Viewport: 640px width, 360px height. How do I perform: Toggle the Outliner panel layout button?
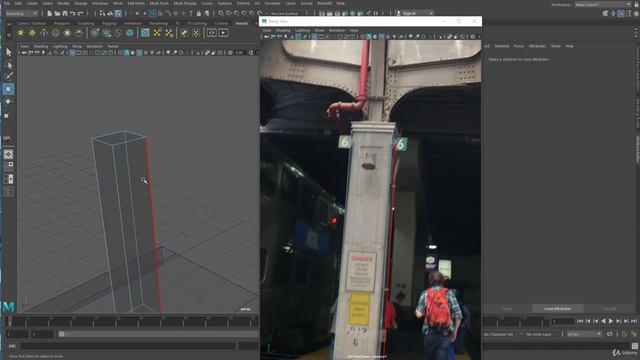tap(9, 191)
